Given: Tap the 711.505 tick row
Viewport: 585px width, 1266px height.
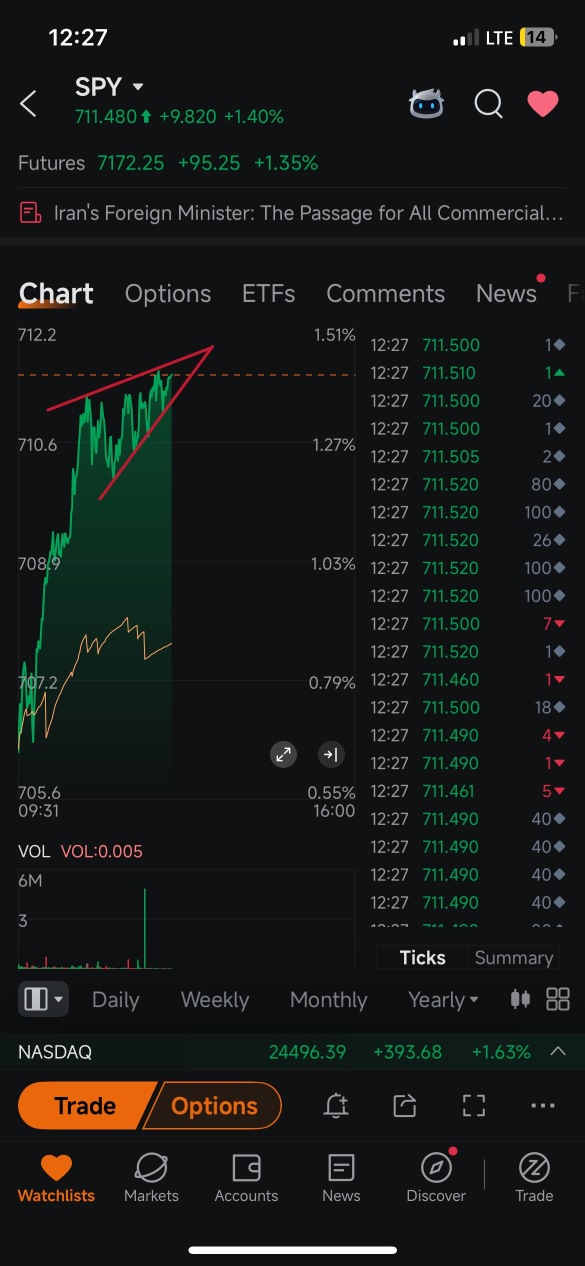Looking at the screenshot, I should pyautogui.click(x=468, y=457).
